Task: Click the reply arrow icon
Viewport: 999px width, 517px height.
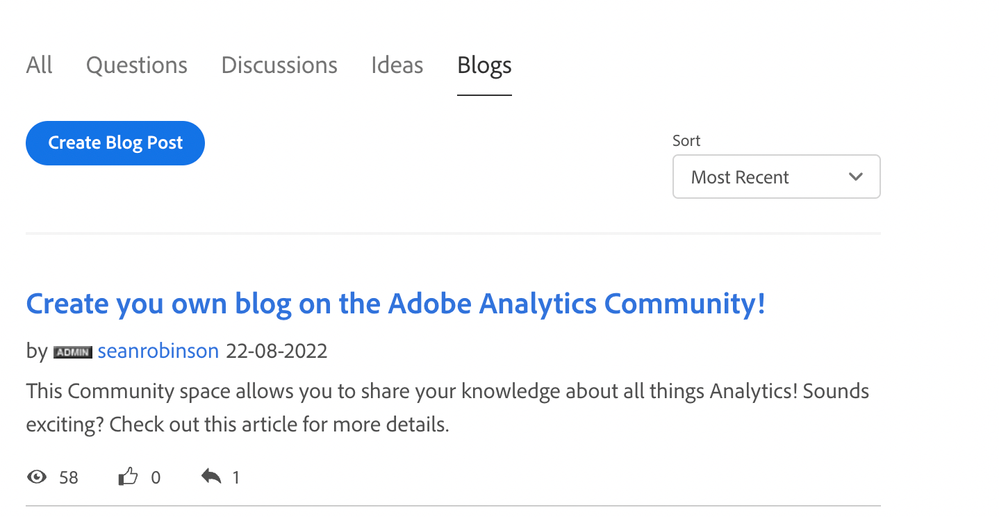Action: coord(211,477)
